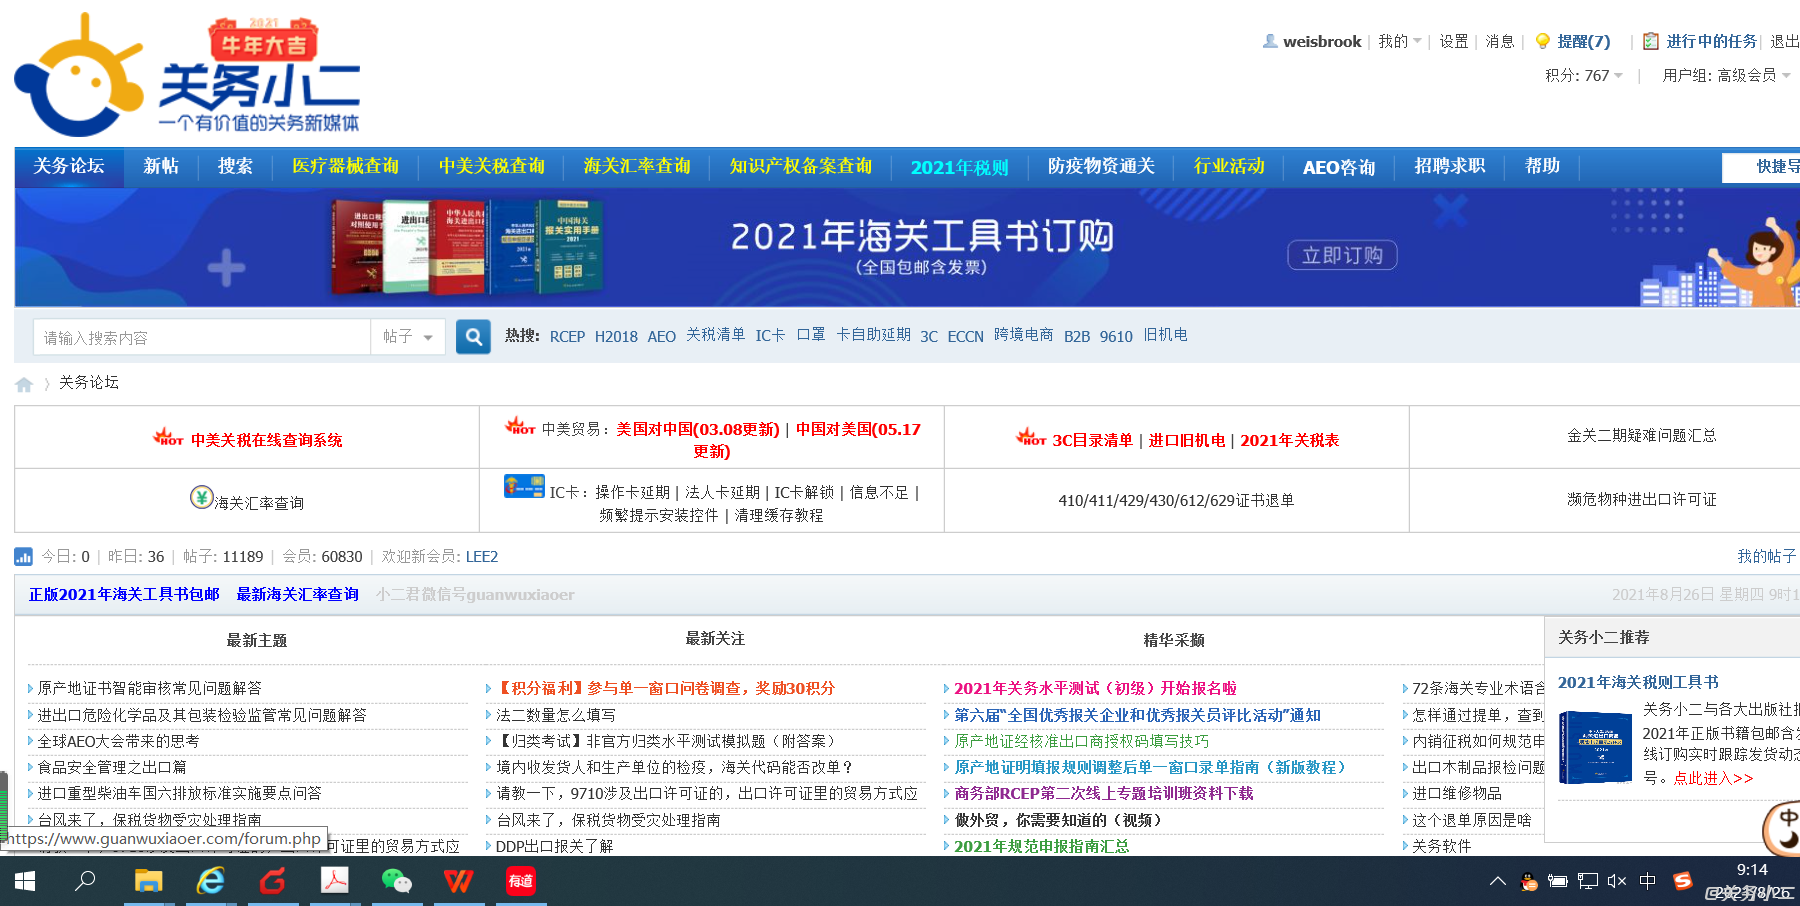The image size is (1800, 906).
Task: Open the 设置 link
Action: (x=1453, y=41)
